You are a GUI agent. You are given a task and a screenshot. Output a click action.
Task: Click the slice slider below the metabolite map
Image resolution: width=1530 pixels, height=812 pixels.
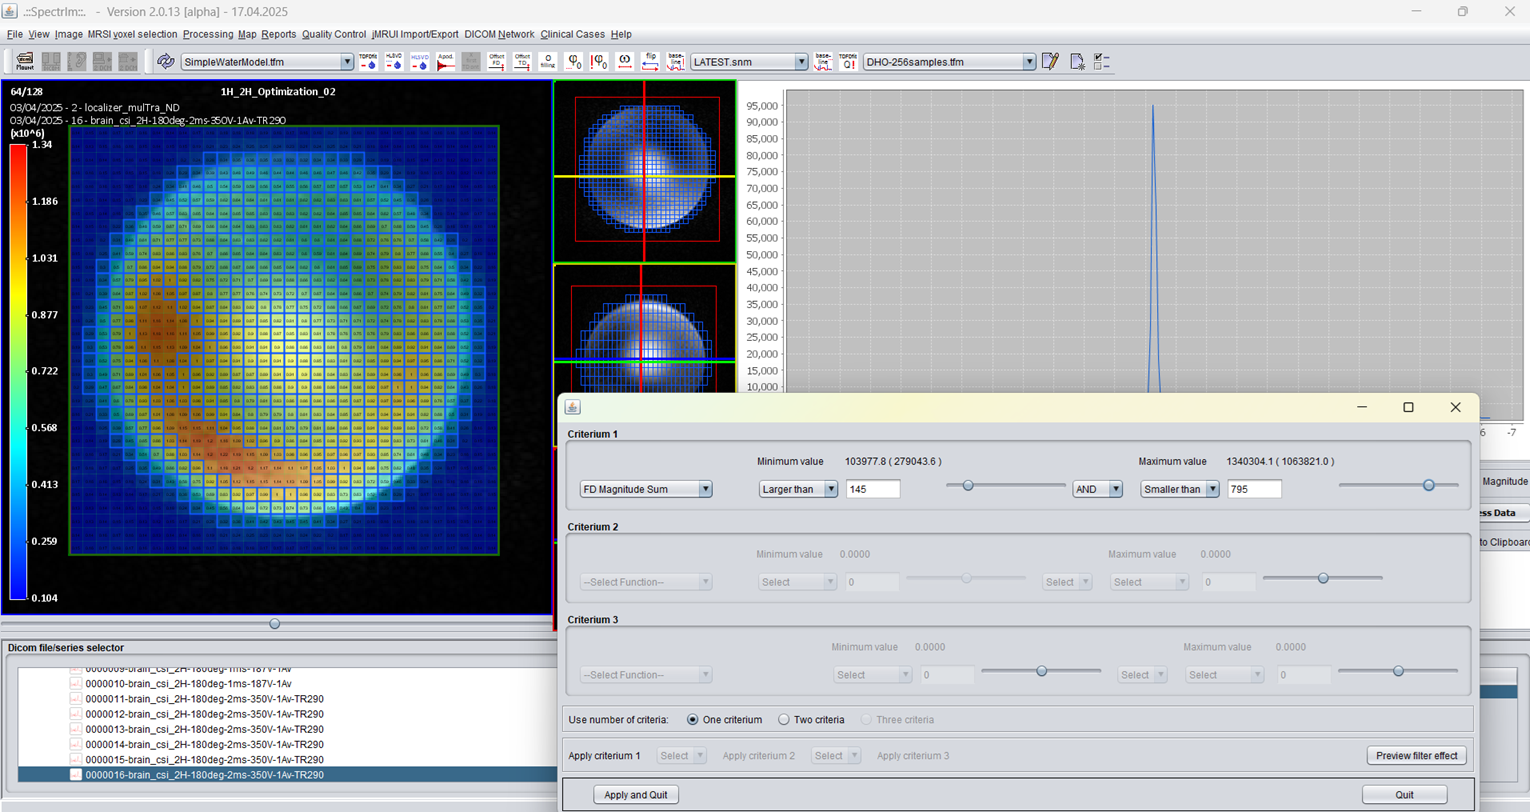tap(275, 623)
